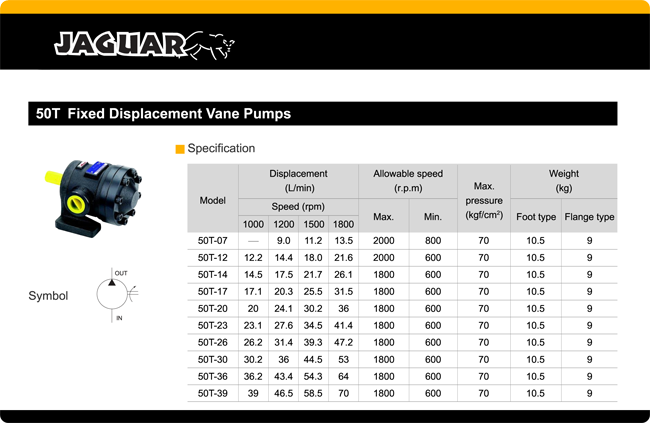The image size is (650, 423).
Task: Click value '13.5' in the 50T-07 row
Action: 344,241
